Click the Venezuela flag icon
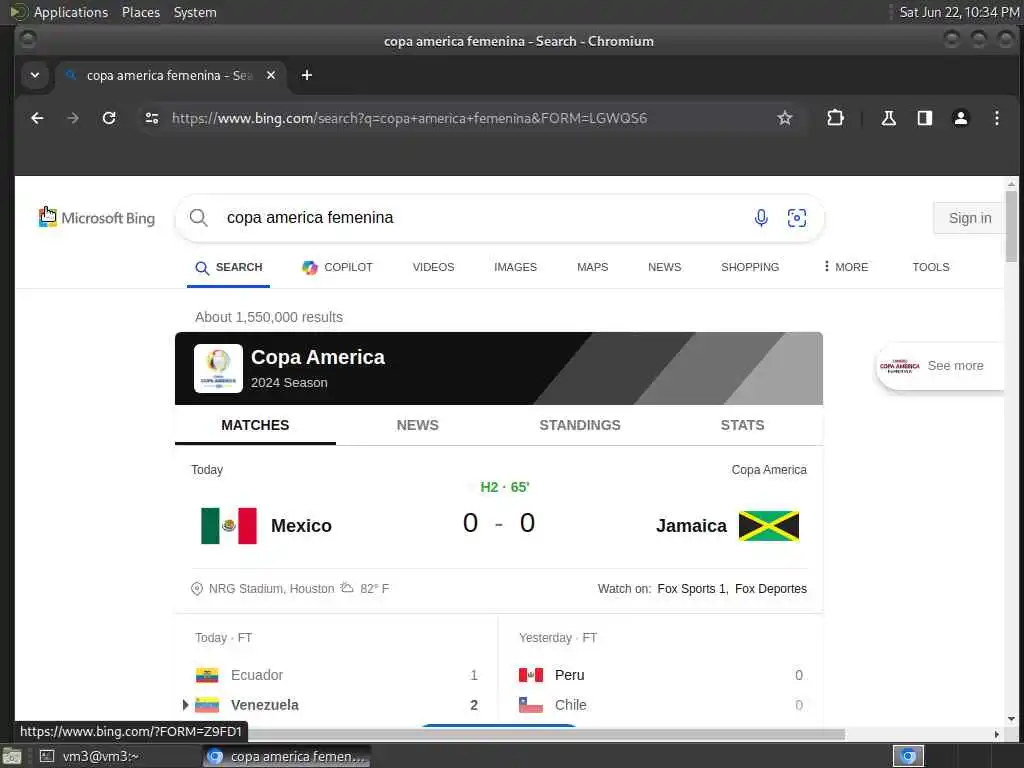Screen dimensions: 1024x768 207,705
